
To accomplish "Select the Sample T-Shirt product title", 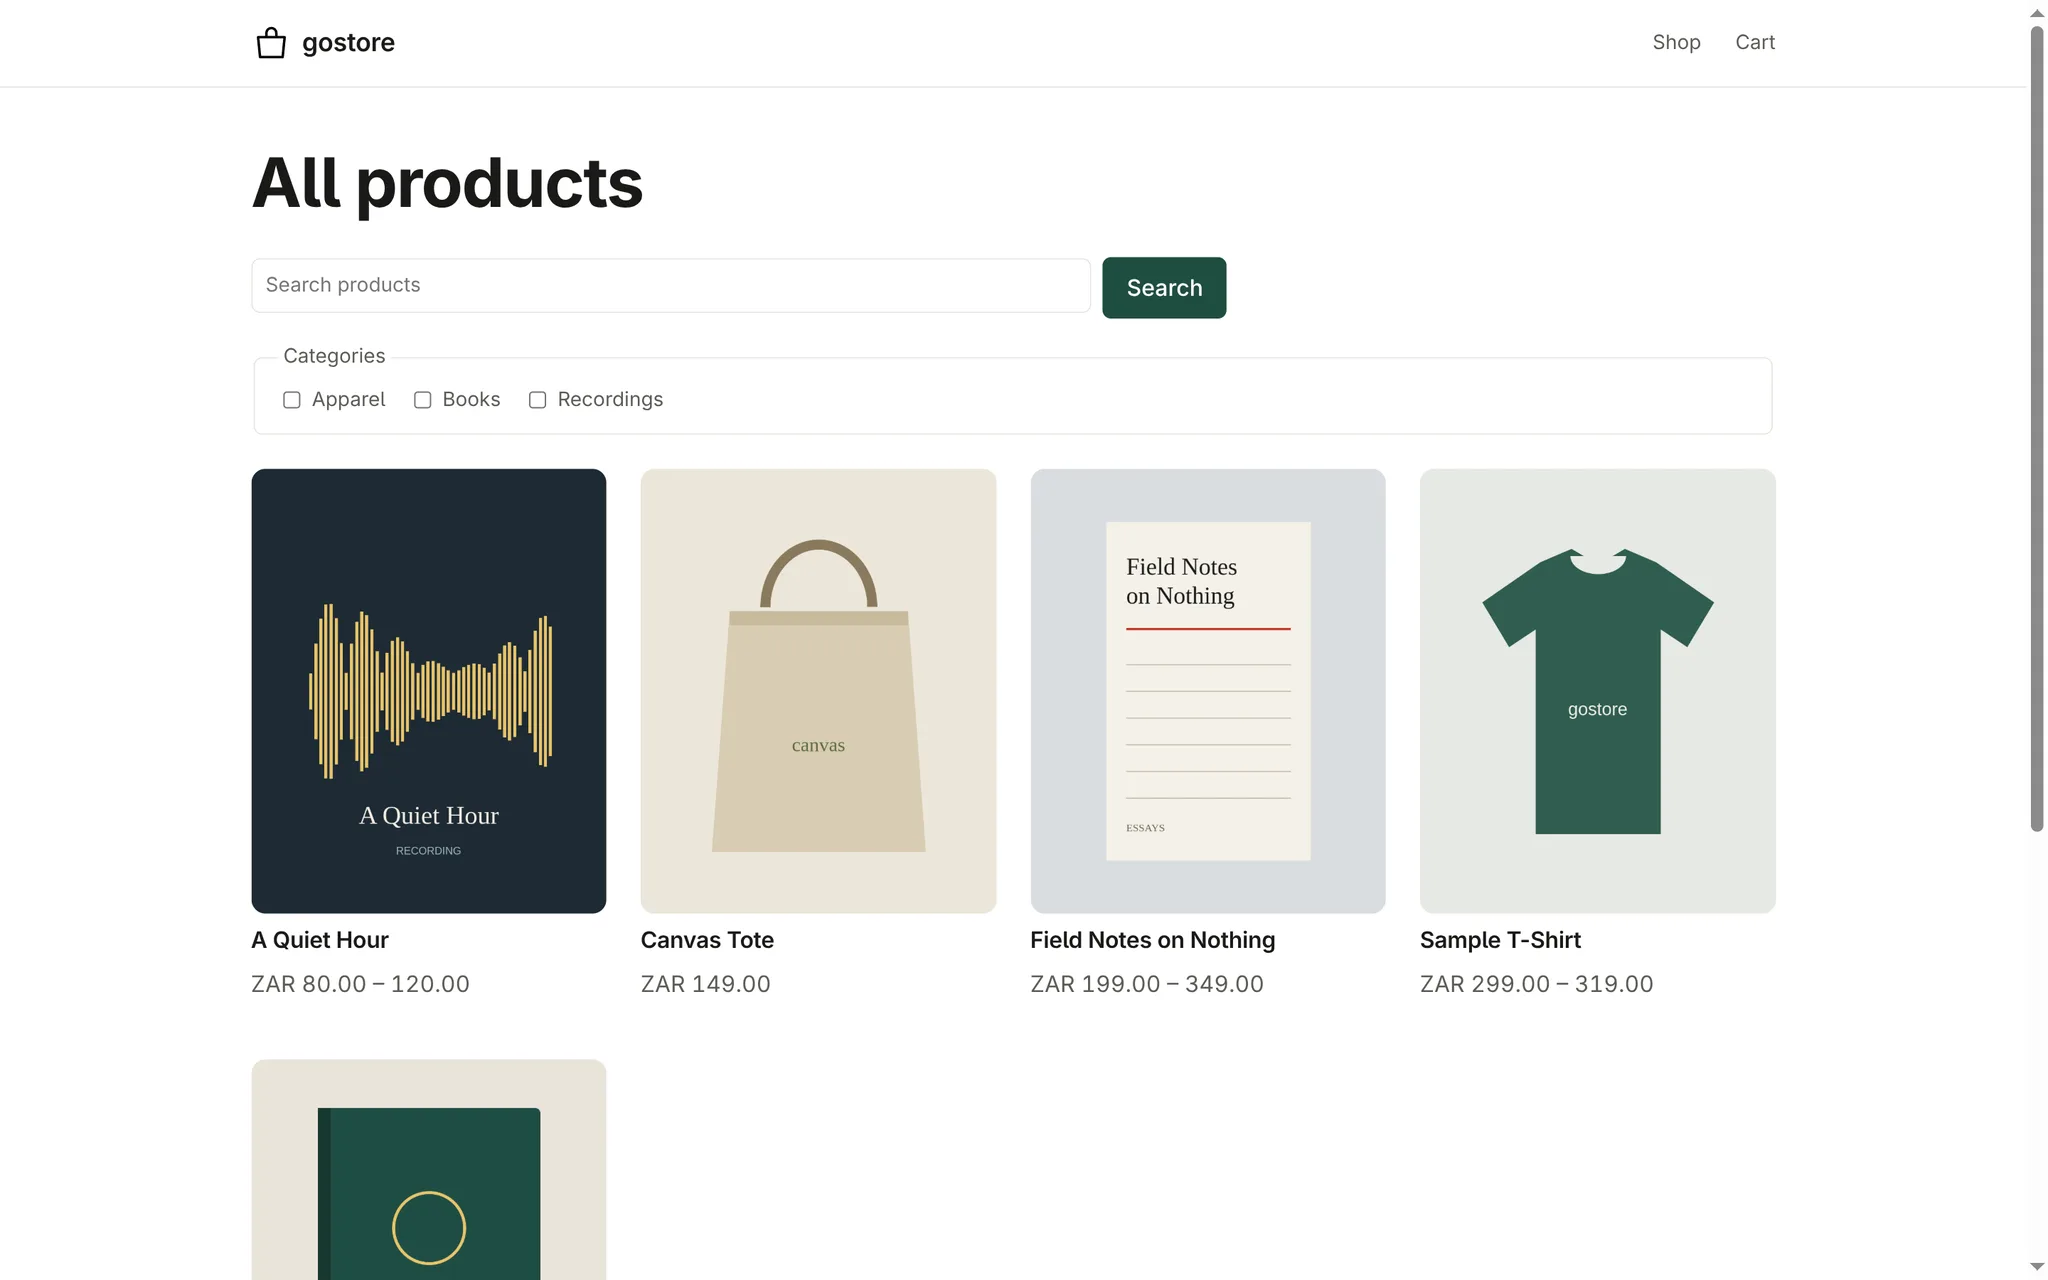I will point(1500,940).
